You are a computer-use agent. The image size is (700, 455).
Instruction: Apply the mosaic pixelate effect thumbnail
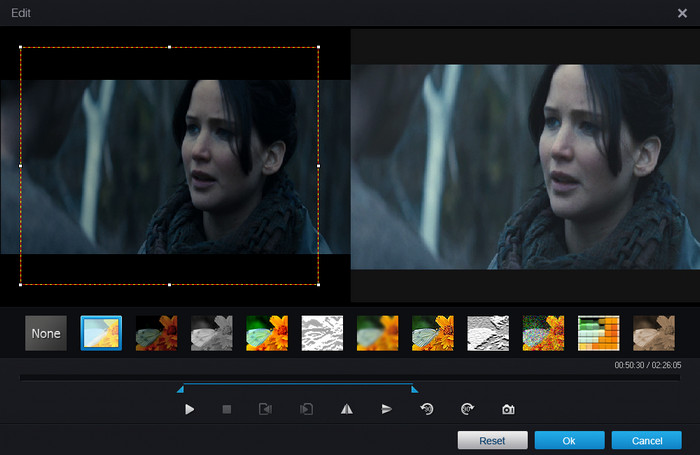click(x=599, y=333)
